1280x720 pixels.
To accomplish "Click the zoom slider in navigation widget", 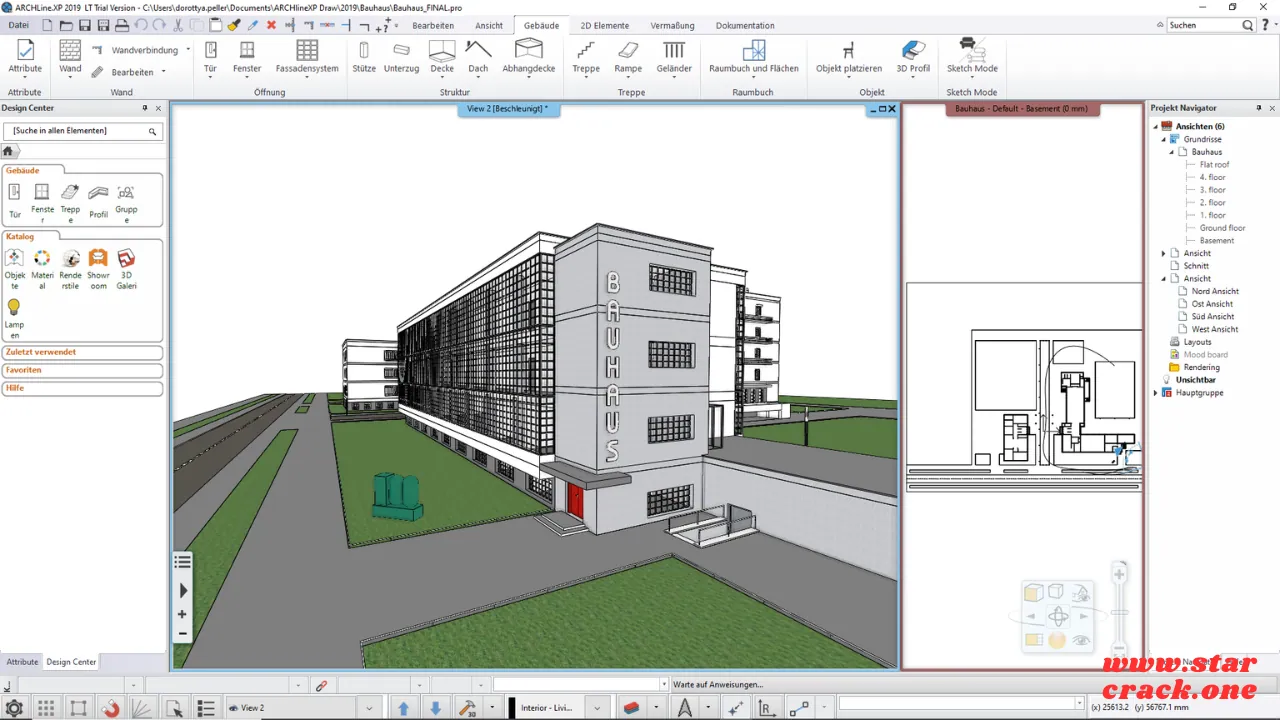I will coord(1119,612).
